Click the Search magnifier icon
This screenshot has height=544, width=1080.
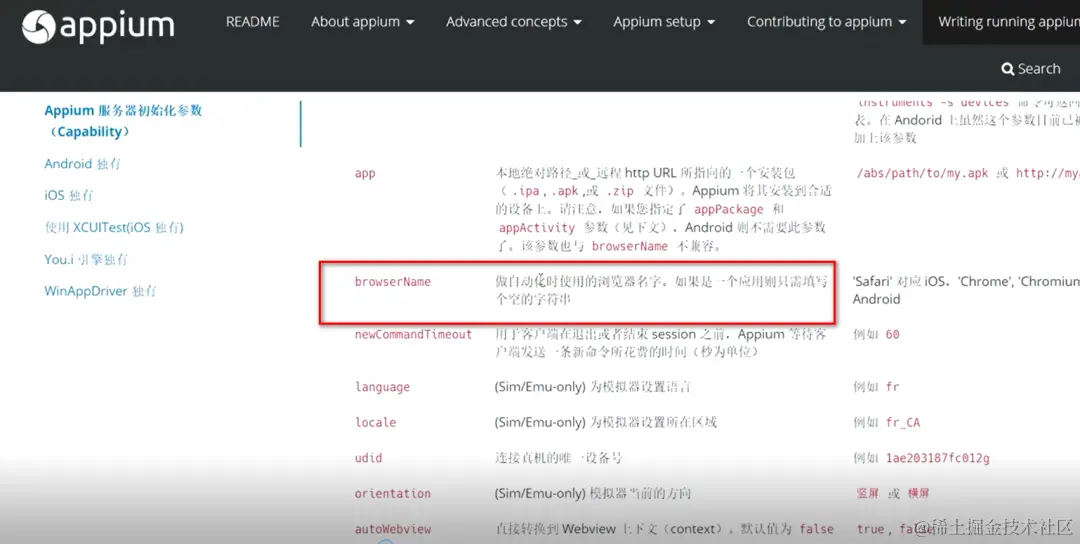click(x=1008, y=69)
